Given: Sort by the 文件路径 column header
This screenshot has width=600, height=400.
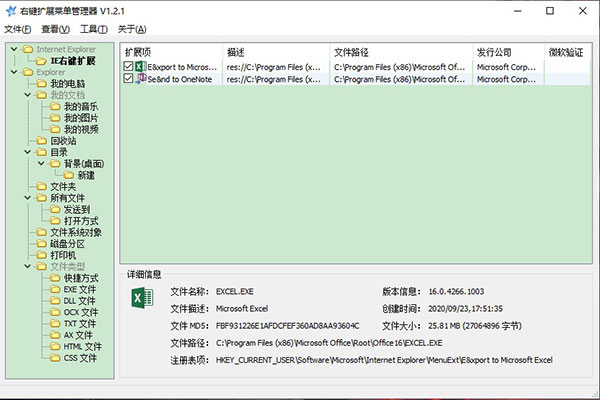Looking at the screenshot, I should 401,52.
